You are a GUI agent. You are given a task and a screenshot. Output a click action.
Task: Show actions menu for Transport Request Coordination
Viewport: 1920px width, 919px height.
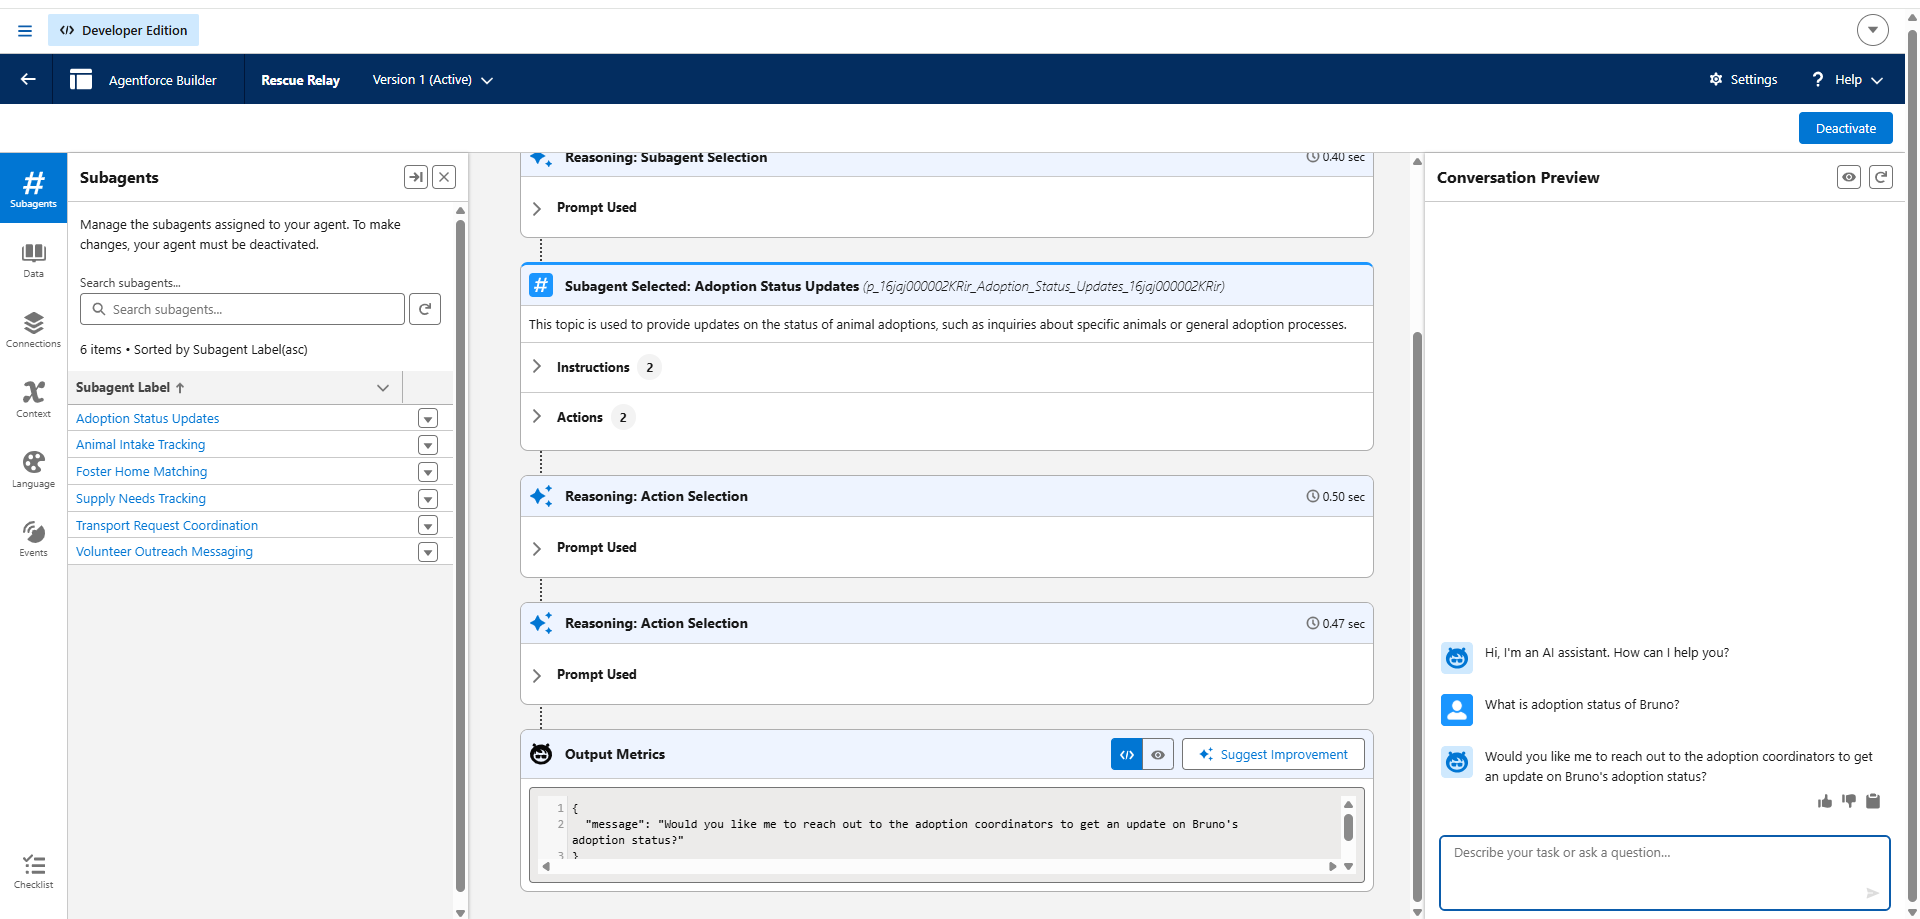(428, 526)
